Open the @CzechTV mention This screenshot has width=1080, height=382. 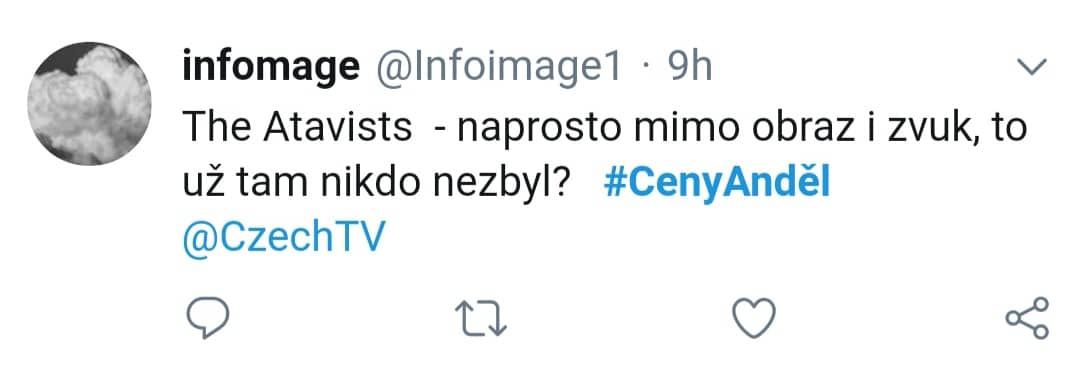tap(284, 238)
